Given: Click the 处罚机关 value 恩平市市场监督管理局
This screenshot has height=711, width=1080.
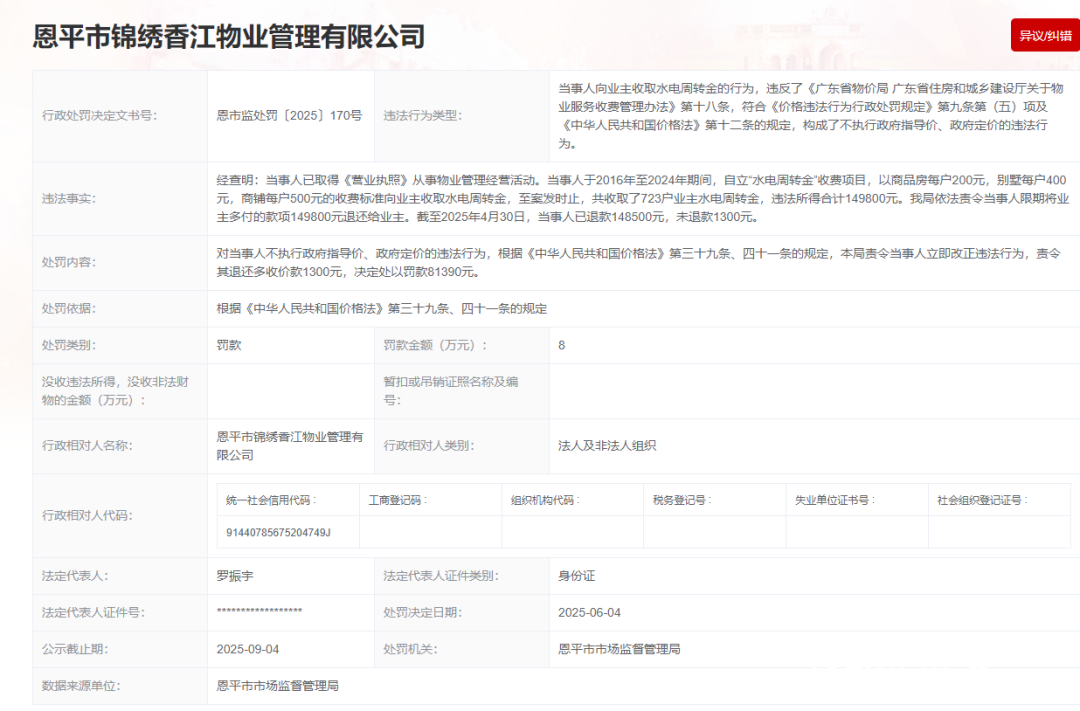Looking at the screenshot, I should (619, 649).
